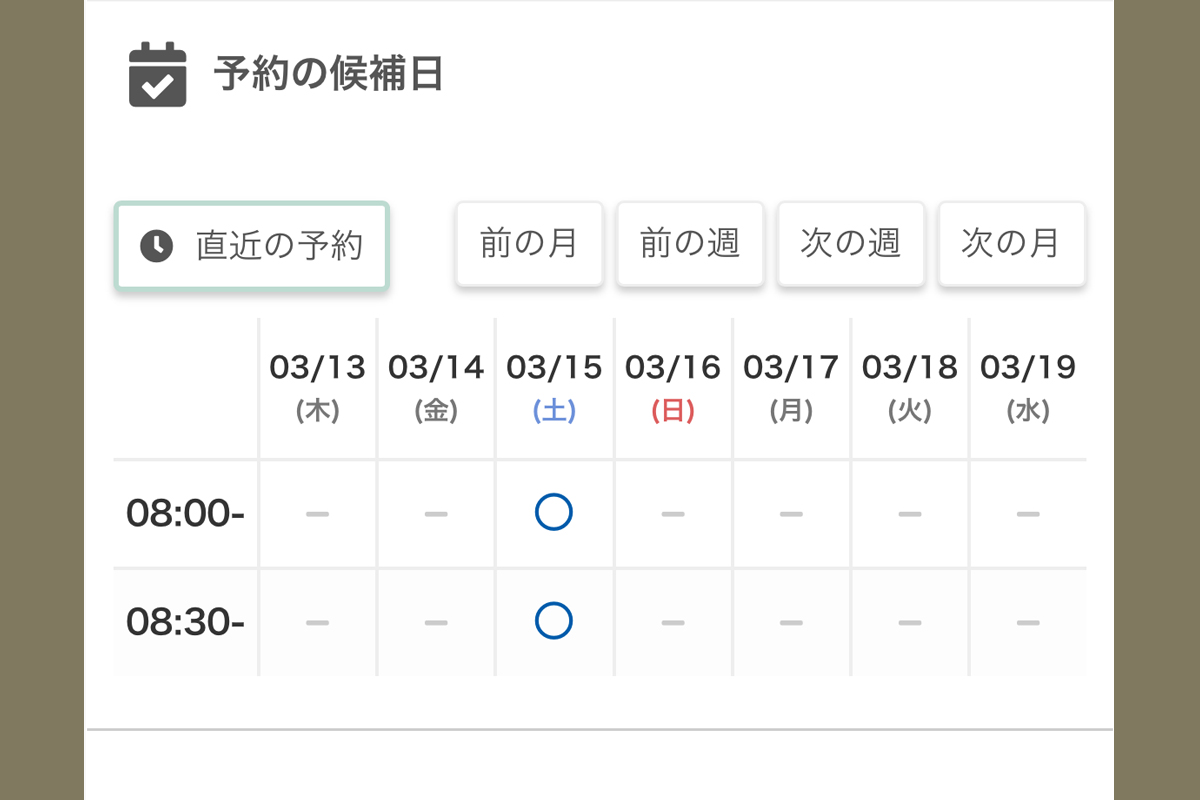Screen dimensions: 1200x800
Task: Click the 03/19 (水) column header
Action: tap(1028, 388)
